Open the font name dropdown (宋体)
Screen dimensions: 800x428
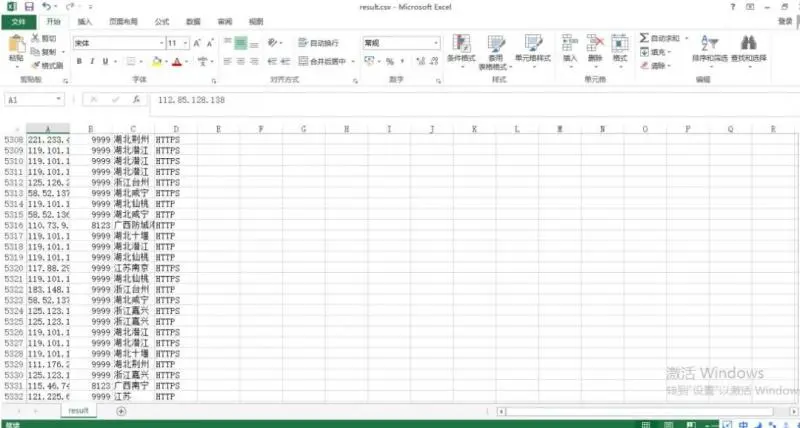point(162,43)
